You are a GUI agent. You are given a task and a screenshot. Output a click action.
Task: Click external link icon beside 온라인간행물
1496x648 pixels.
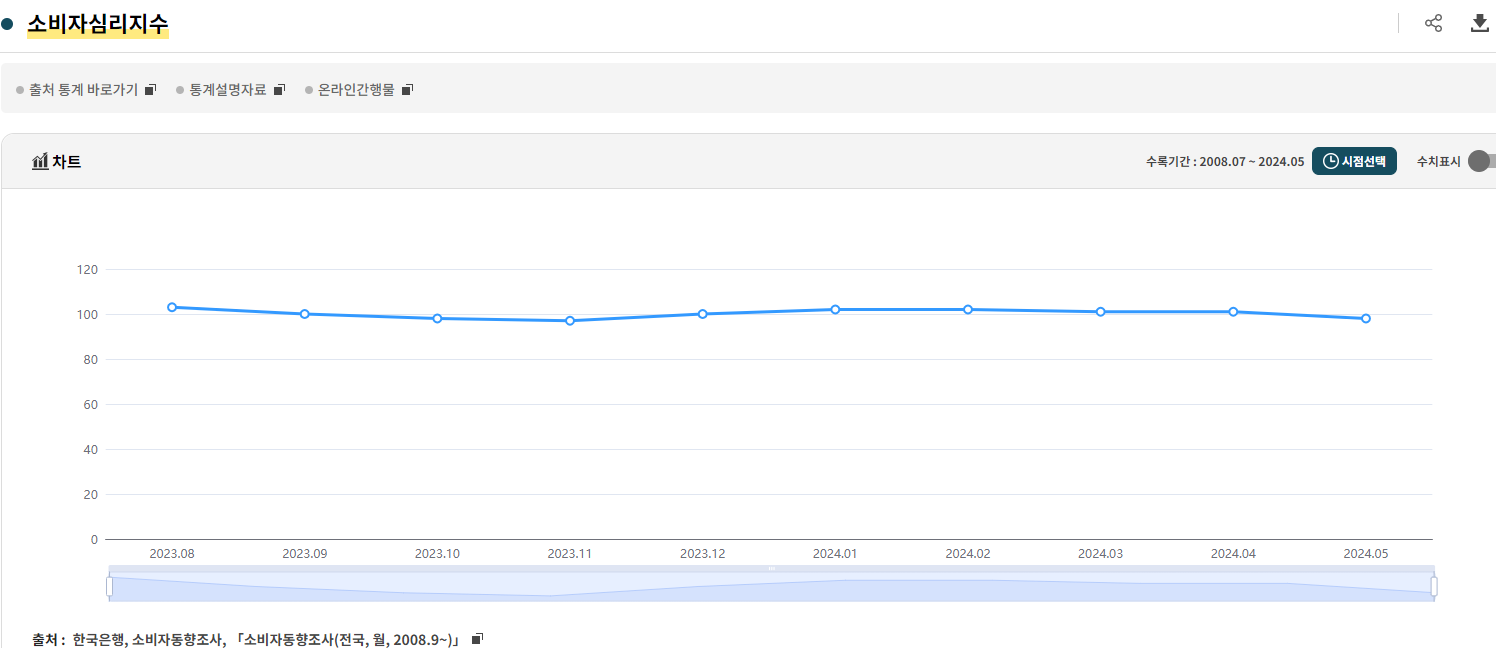(407, 90)
